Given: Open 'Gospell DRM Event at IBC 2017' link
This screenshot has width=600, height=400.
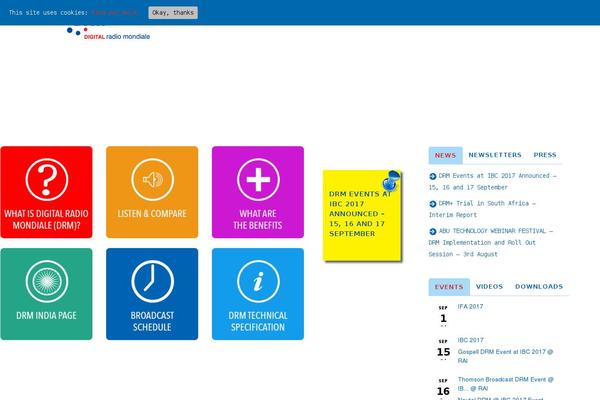Looking at the screenshot, I should point(505,356).
